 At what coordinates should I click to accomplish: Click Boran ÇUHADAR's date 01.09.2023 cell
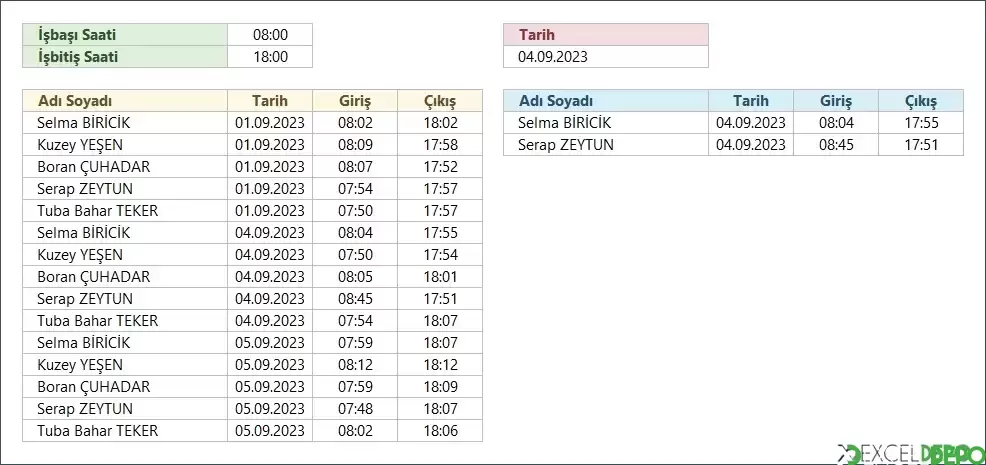point(270,167)
